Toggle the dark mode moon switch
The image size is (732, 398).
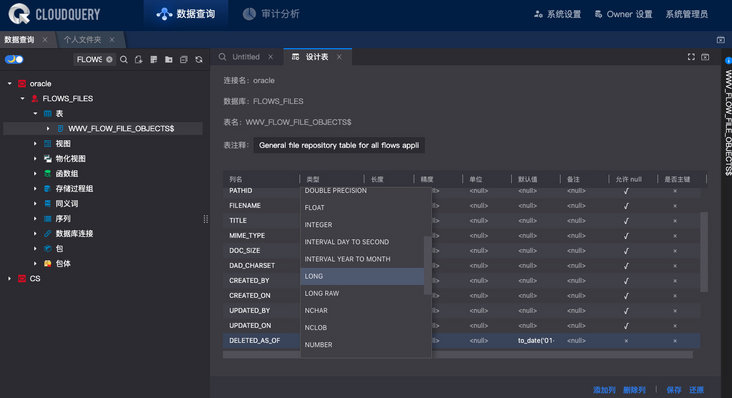[14, 59]
